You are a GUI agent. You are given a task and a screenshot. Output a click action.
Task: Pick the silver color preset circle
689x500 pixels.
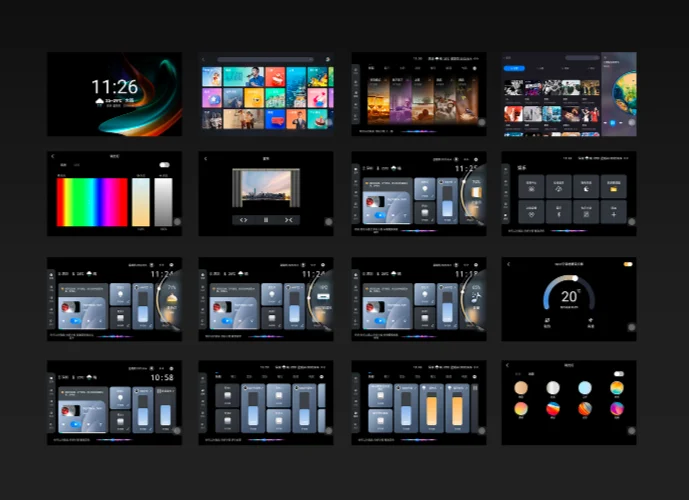553,388
